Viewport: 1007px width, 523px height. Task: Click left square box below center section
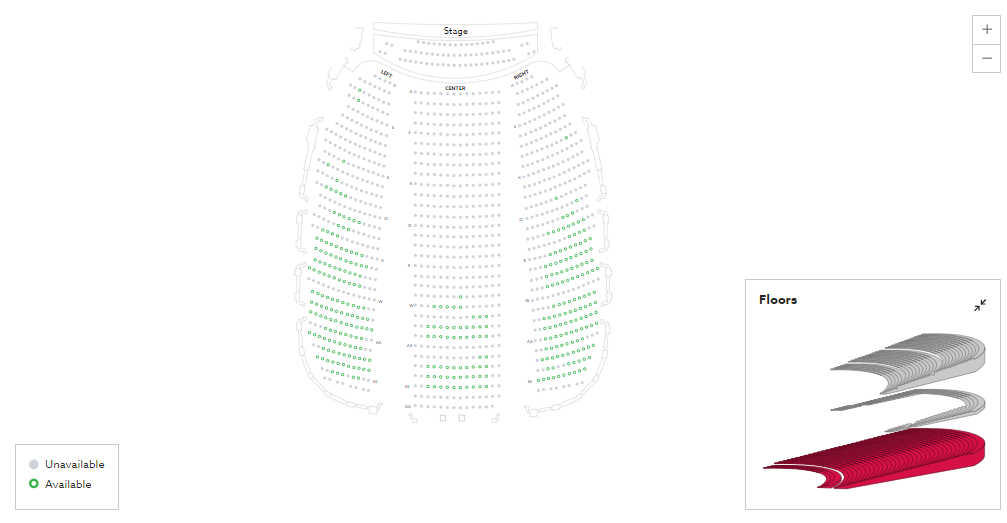tap(443, 418)
